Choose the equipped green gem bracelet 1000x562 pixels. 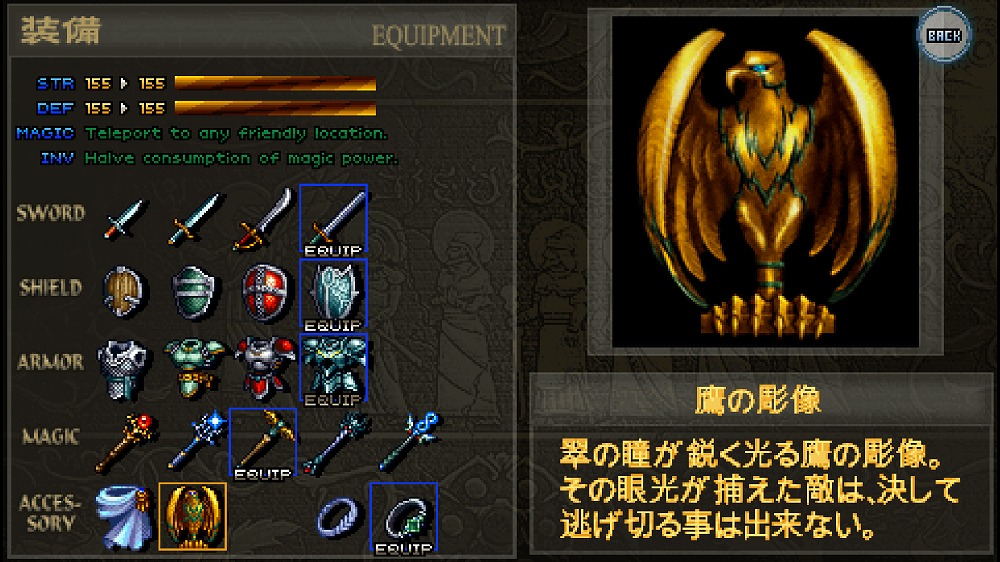[404, 518]
